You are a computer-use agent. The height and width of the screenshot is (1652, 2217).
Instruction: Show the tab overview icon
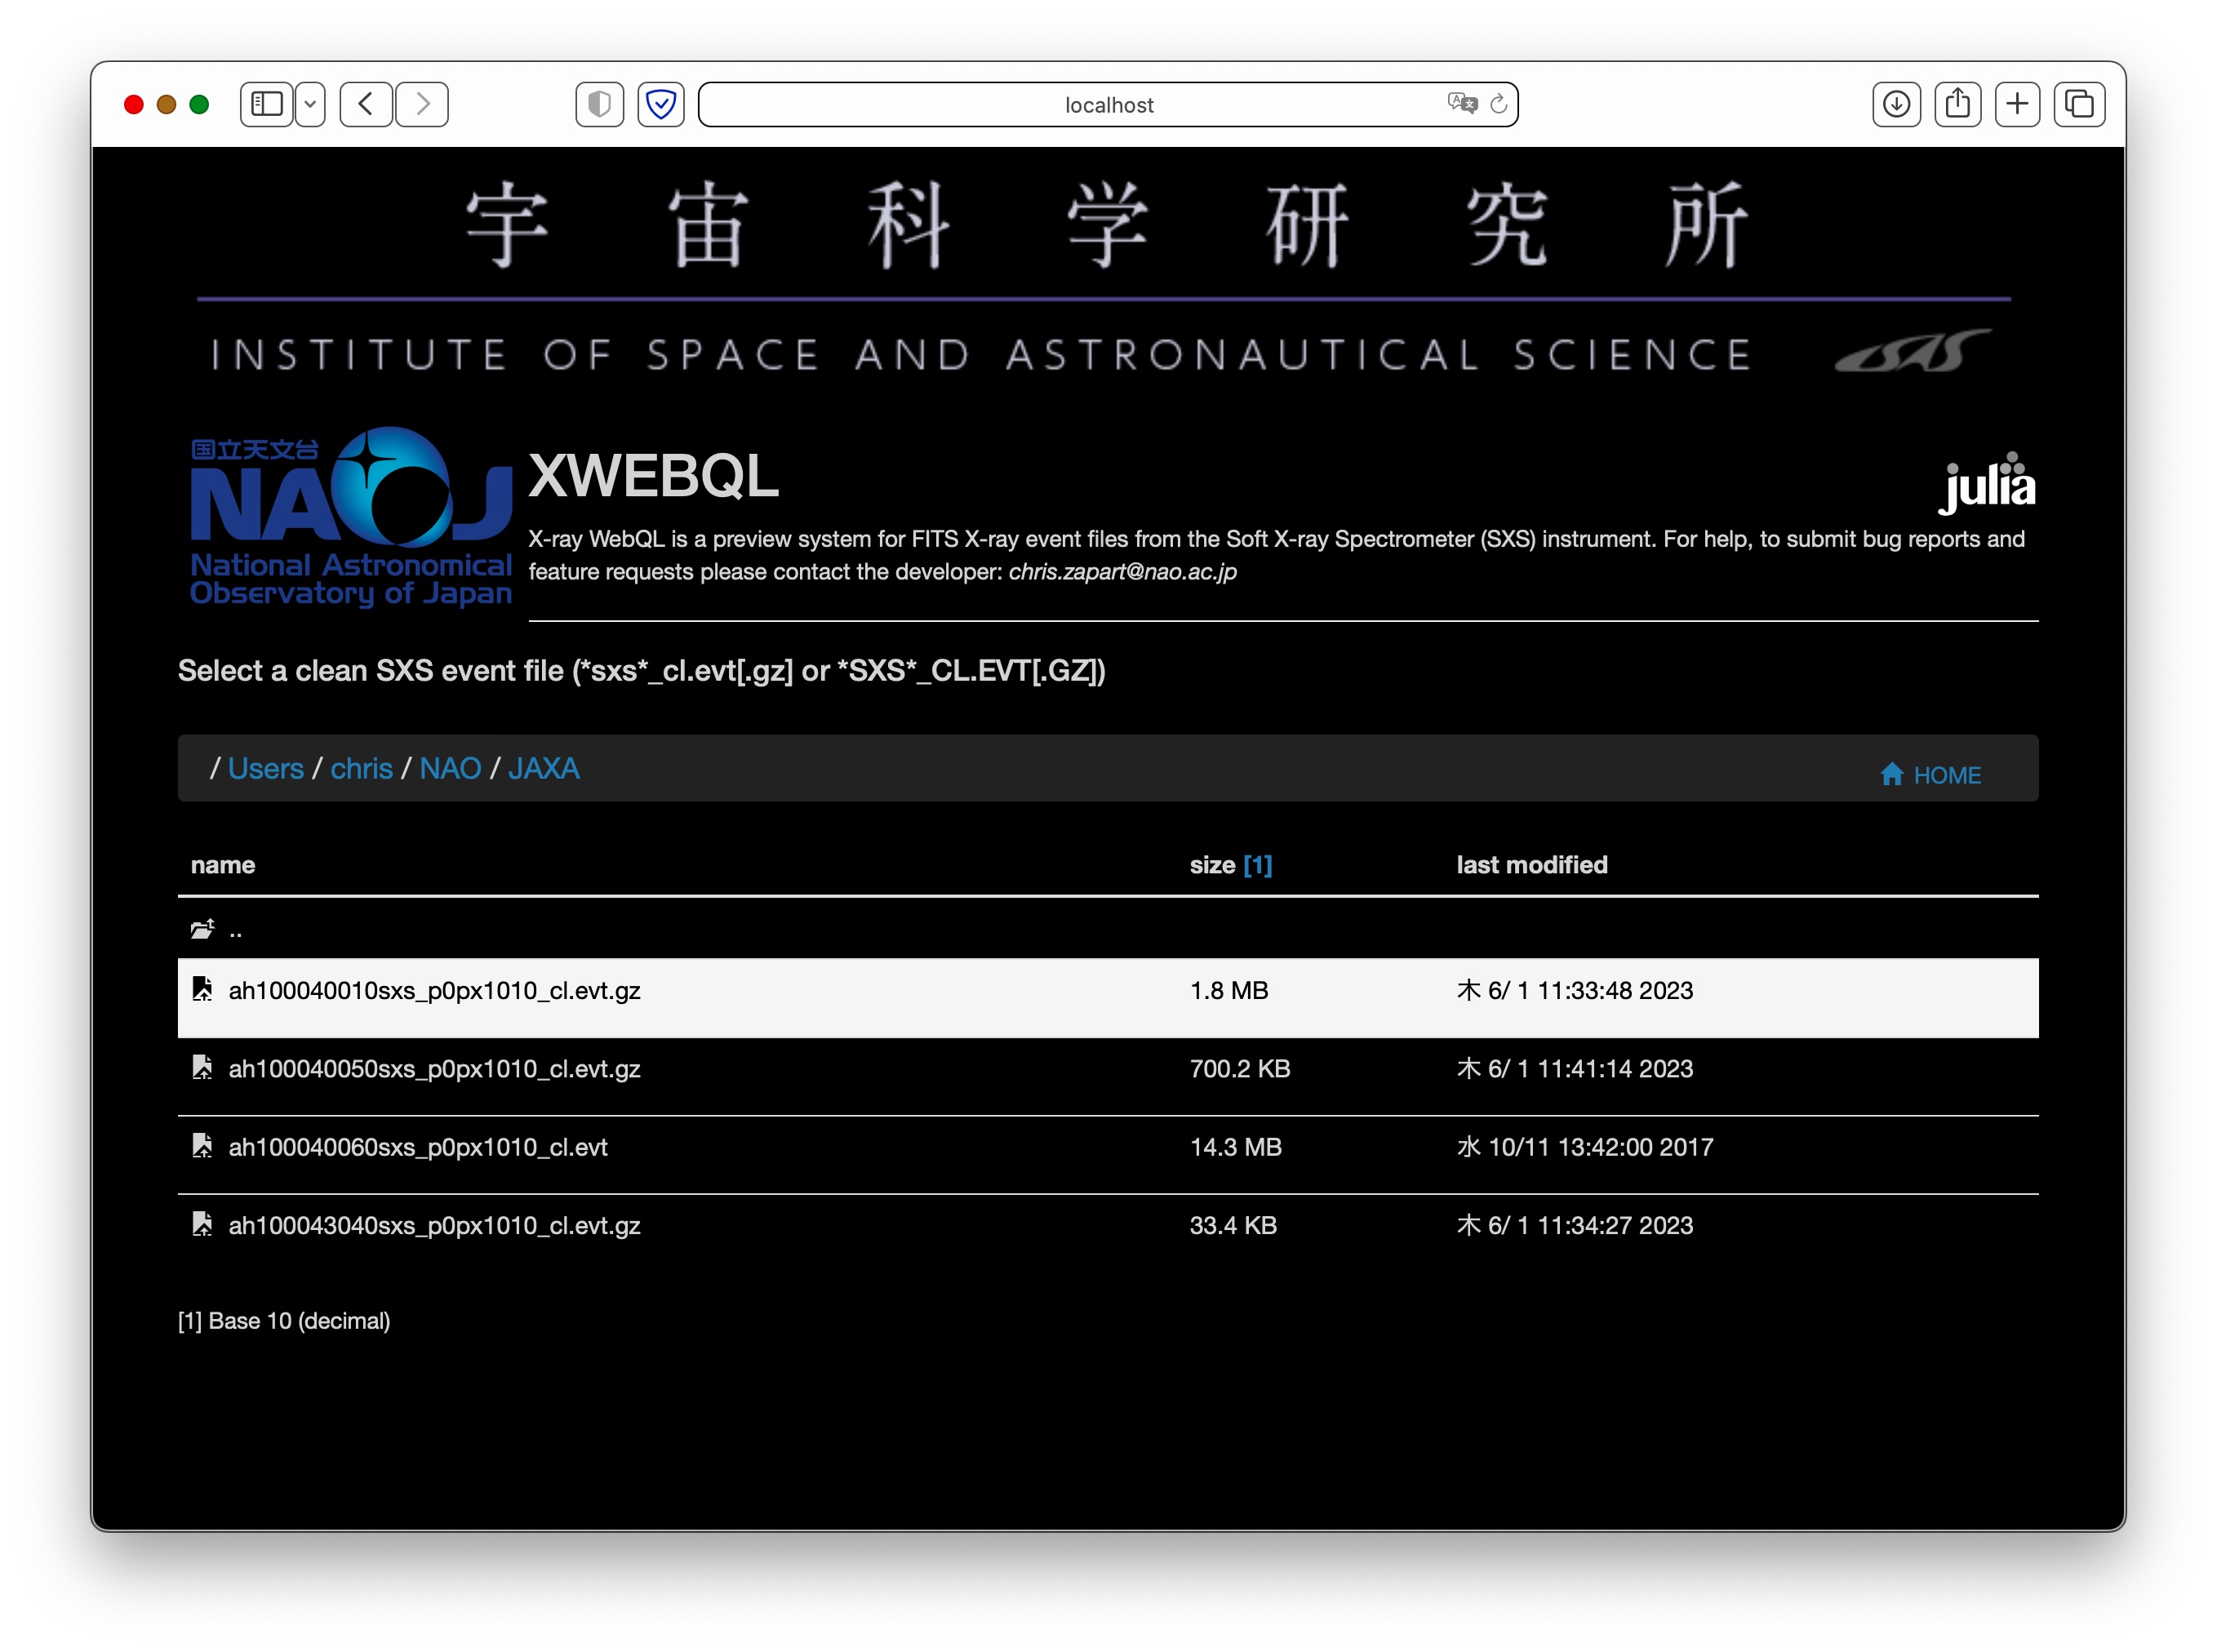pyautogui.click(x=2078, y=104)
